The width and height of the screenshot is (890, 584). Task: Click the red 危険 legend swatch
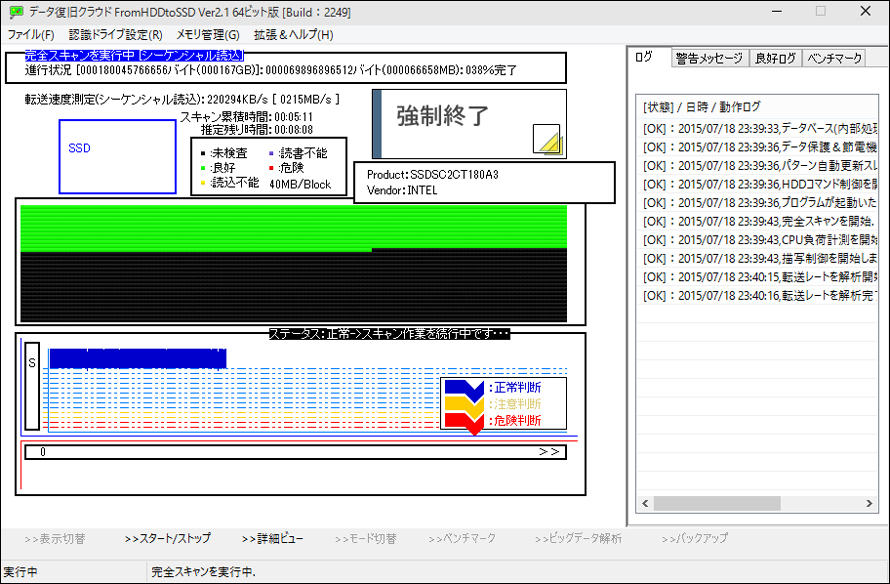(271, 168)
